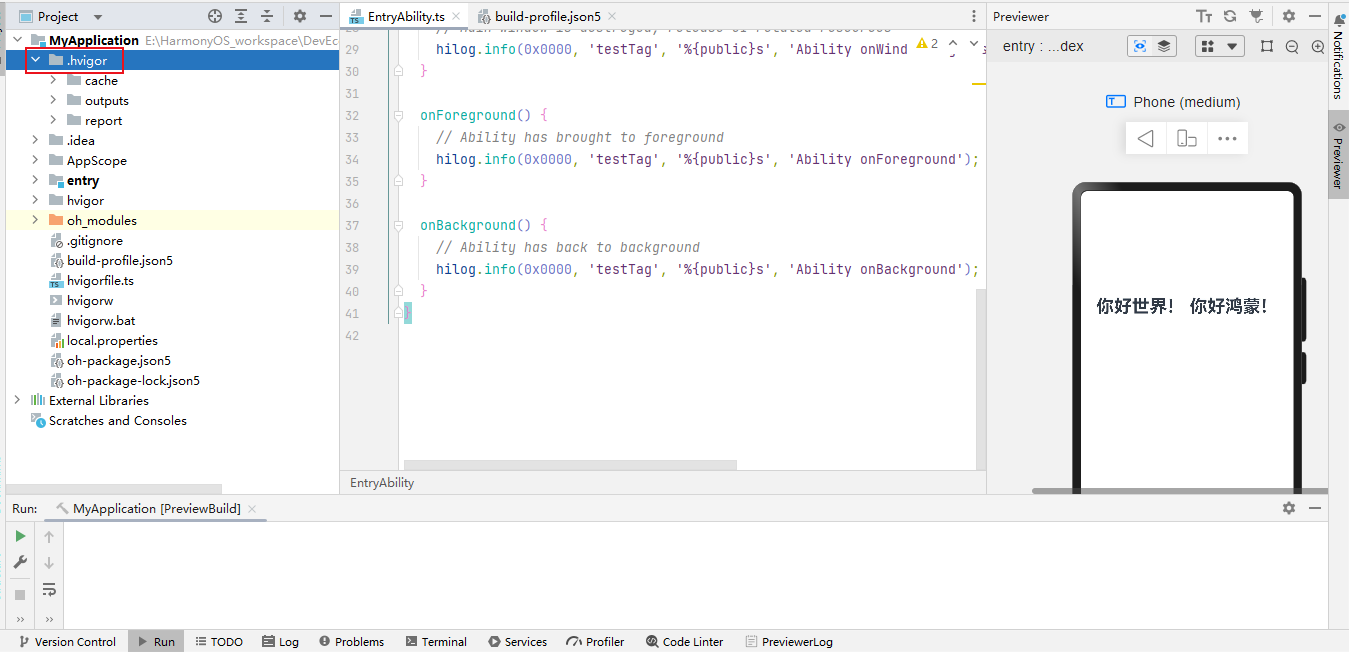Image resolution: width=1349 pixels, height=652 pixels.
Task: Close the build-profile.json5 tab
Action: (x=611, y=16)
